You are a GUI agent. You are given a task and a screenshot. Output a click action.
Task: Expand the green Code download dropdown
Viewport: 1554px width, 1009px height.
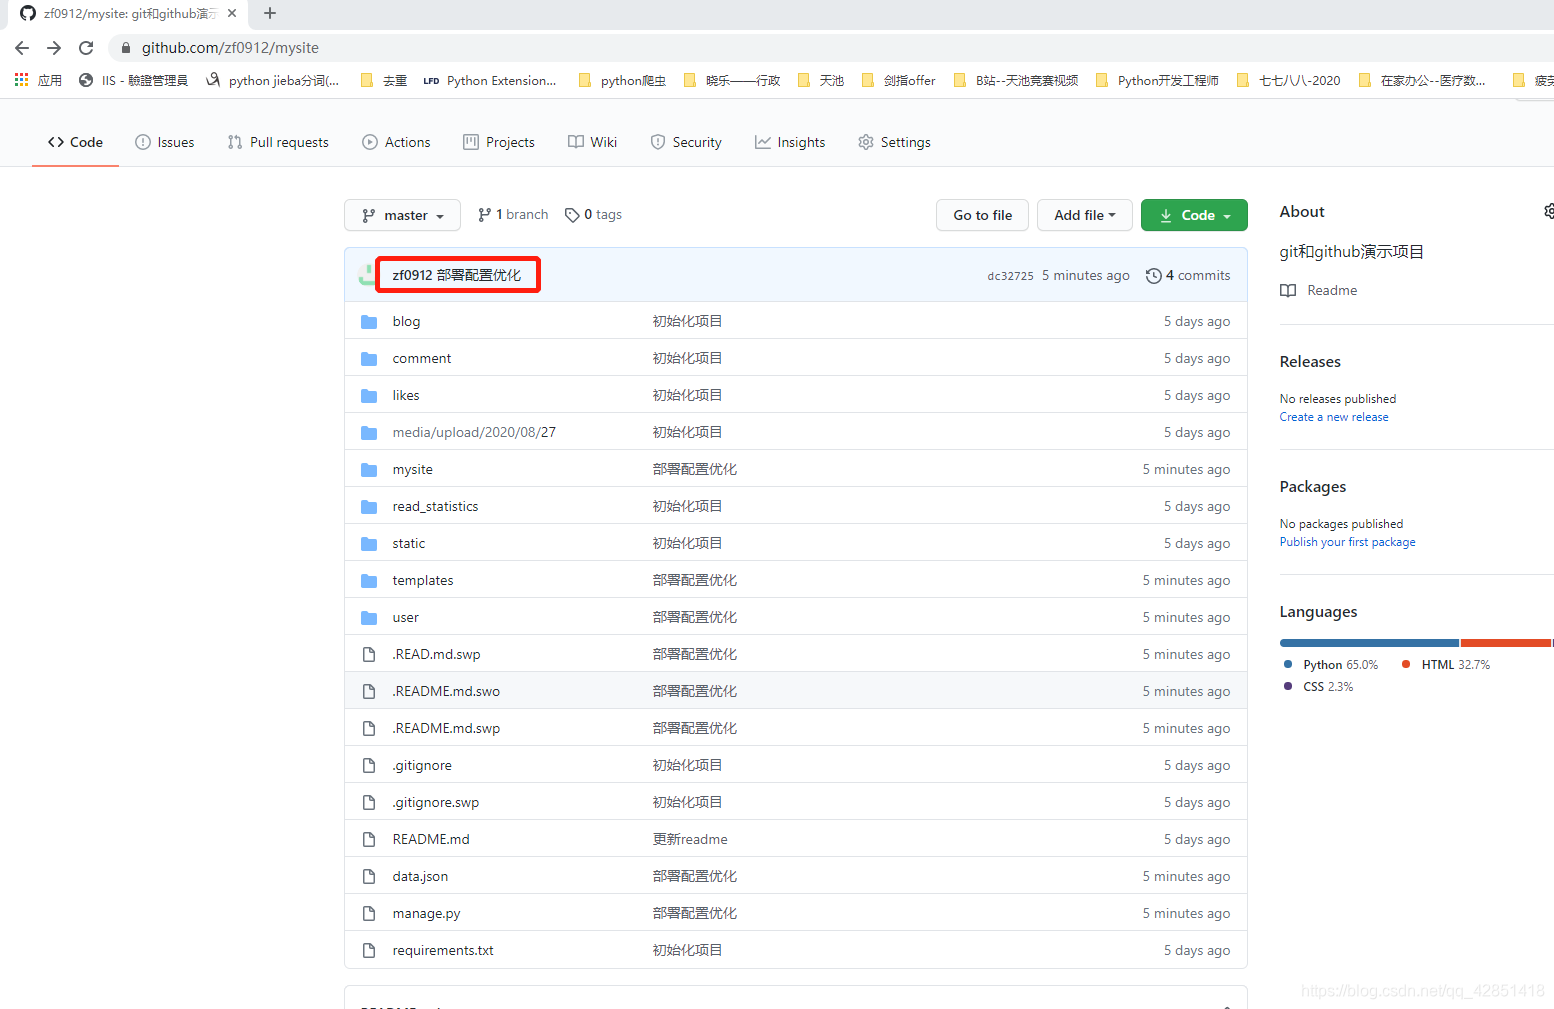coord(1194,215)
